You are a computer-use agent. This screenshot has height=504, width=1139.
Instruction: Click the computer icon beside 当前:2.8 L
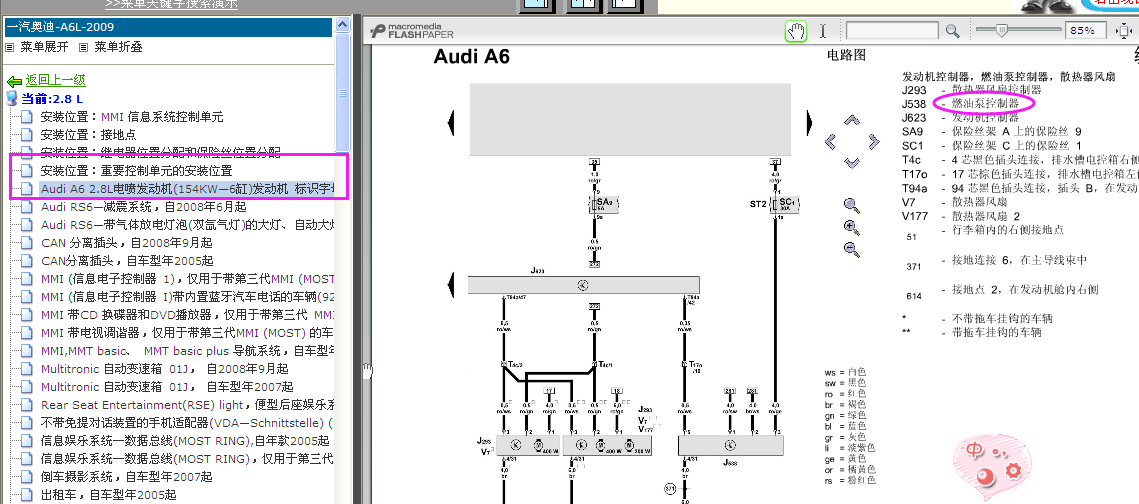[12, 98]
